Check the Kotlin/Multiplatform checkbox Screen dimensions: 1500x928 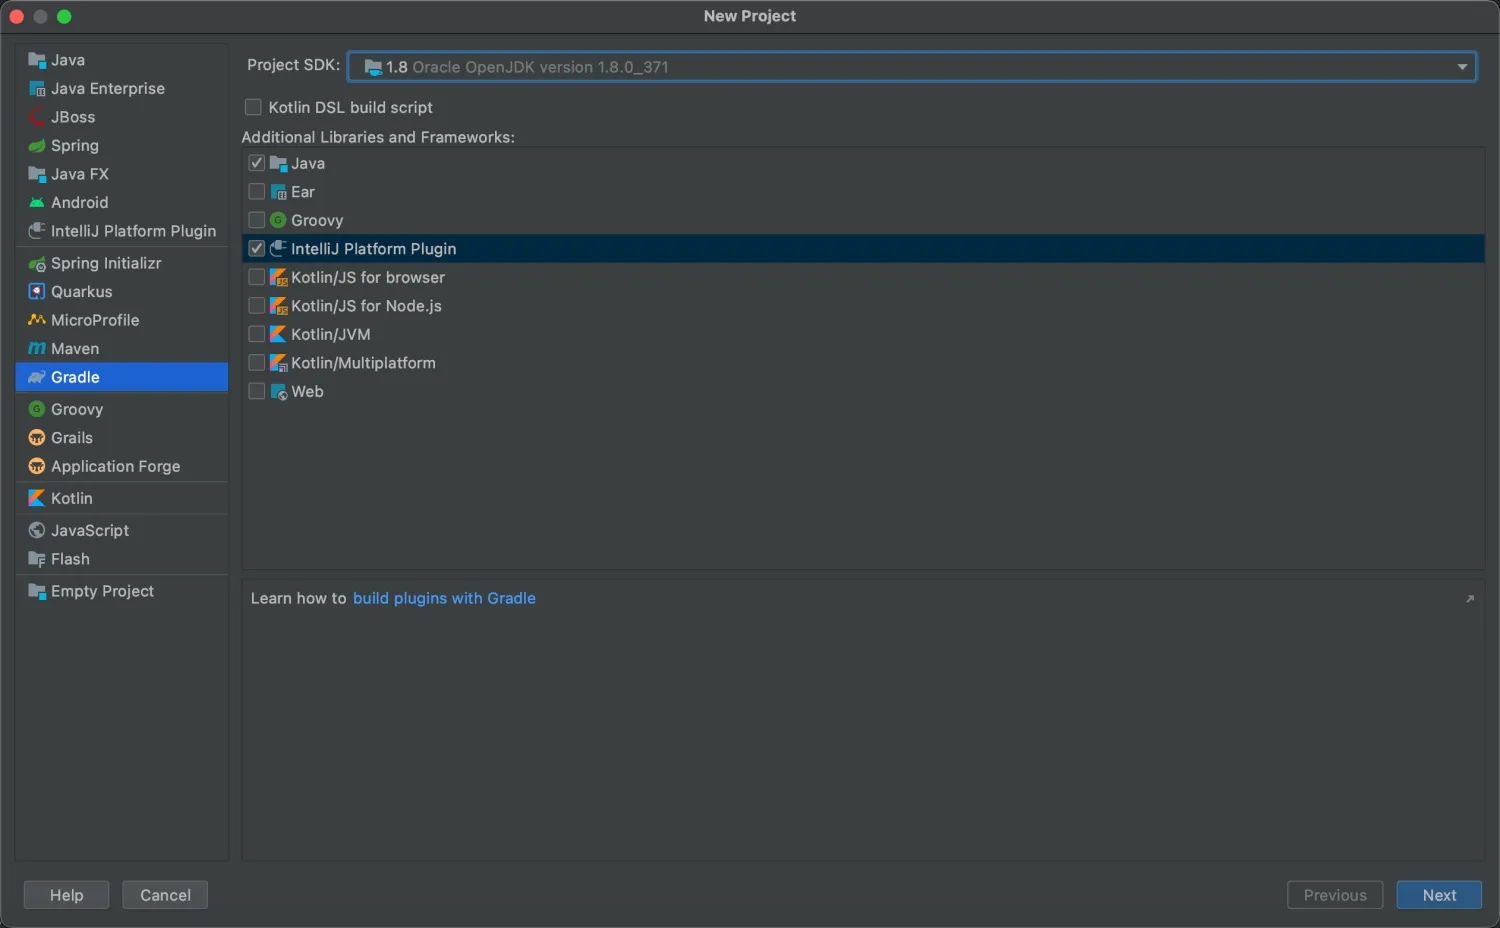point(257,362)
